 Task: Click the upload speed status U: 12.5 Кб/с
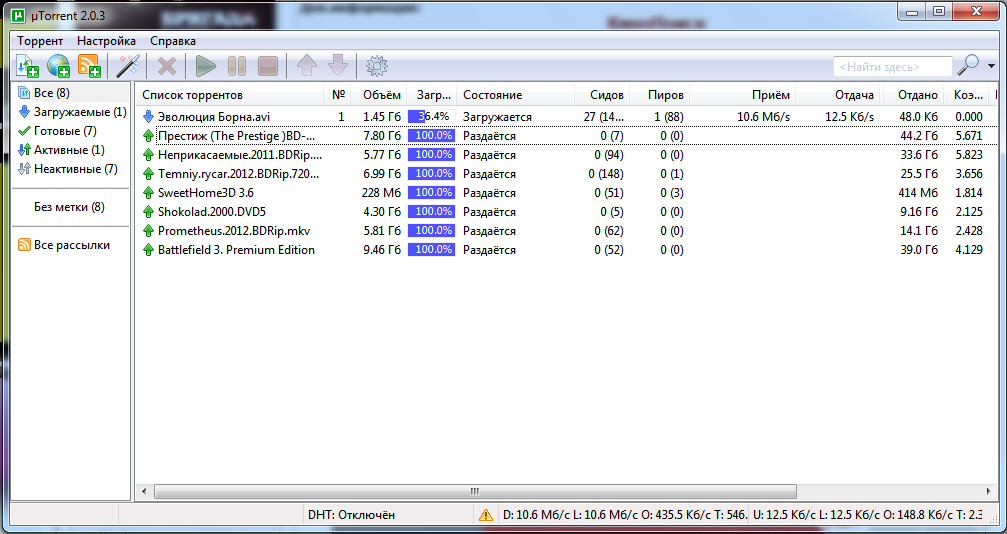point(867,515)
